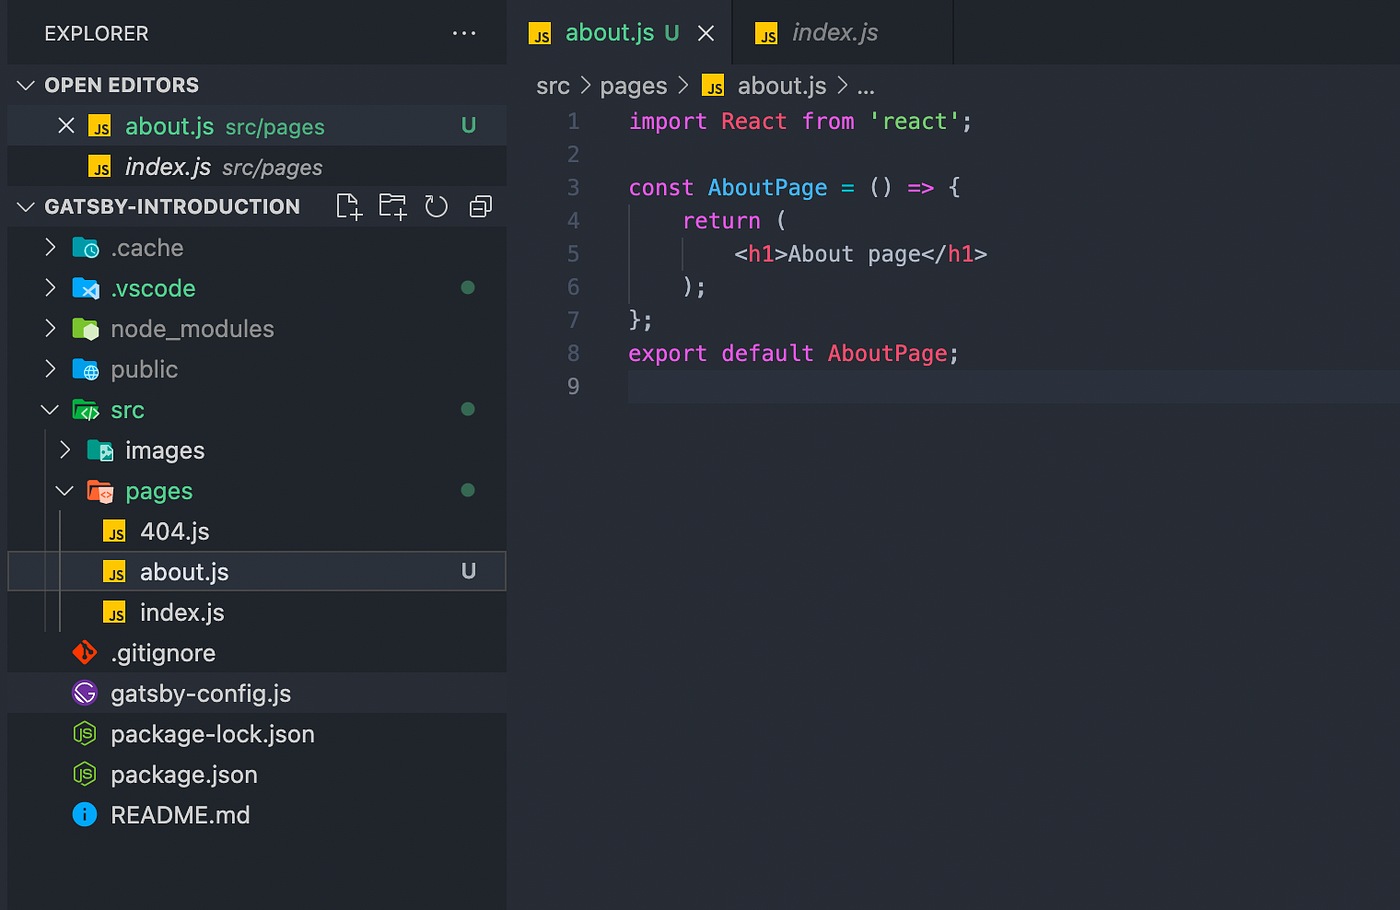Click the README.md info icon
Viewport: 1400px width, 910px height.
85,814
